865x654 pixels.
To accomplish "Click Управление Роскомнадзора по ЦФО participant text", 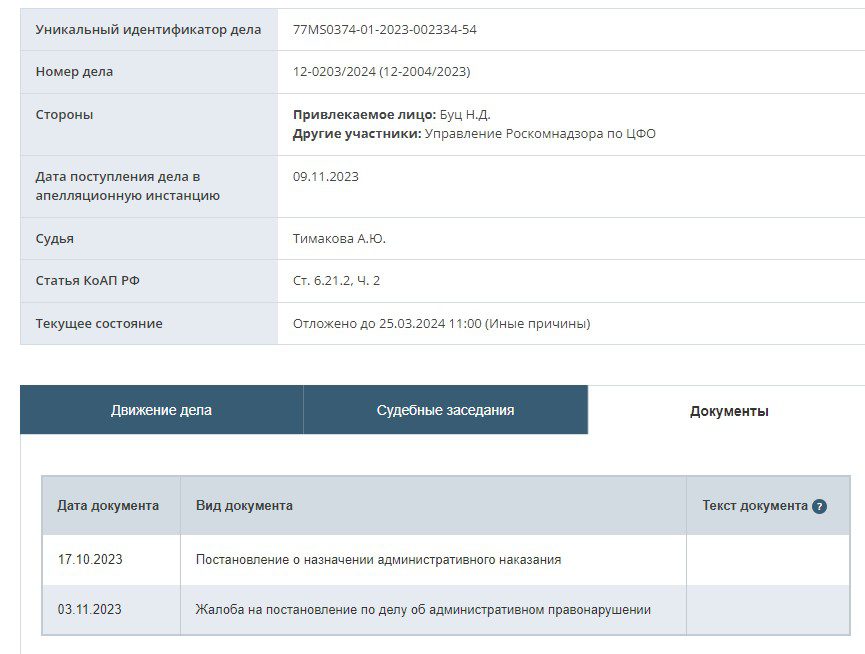I will pos(540,134).
